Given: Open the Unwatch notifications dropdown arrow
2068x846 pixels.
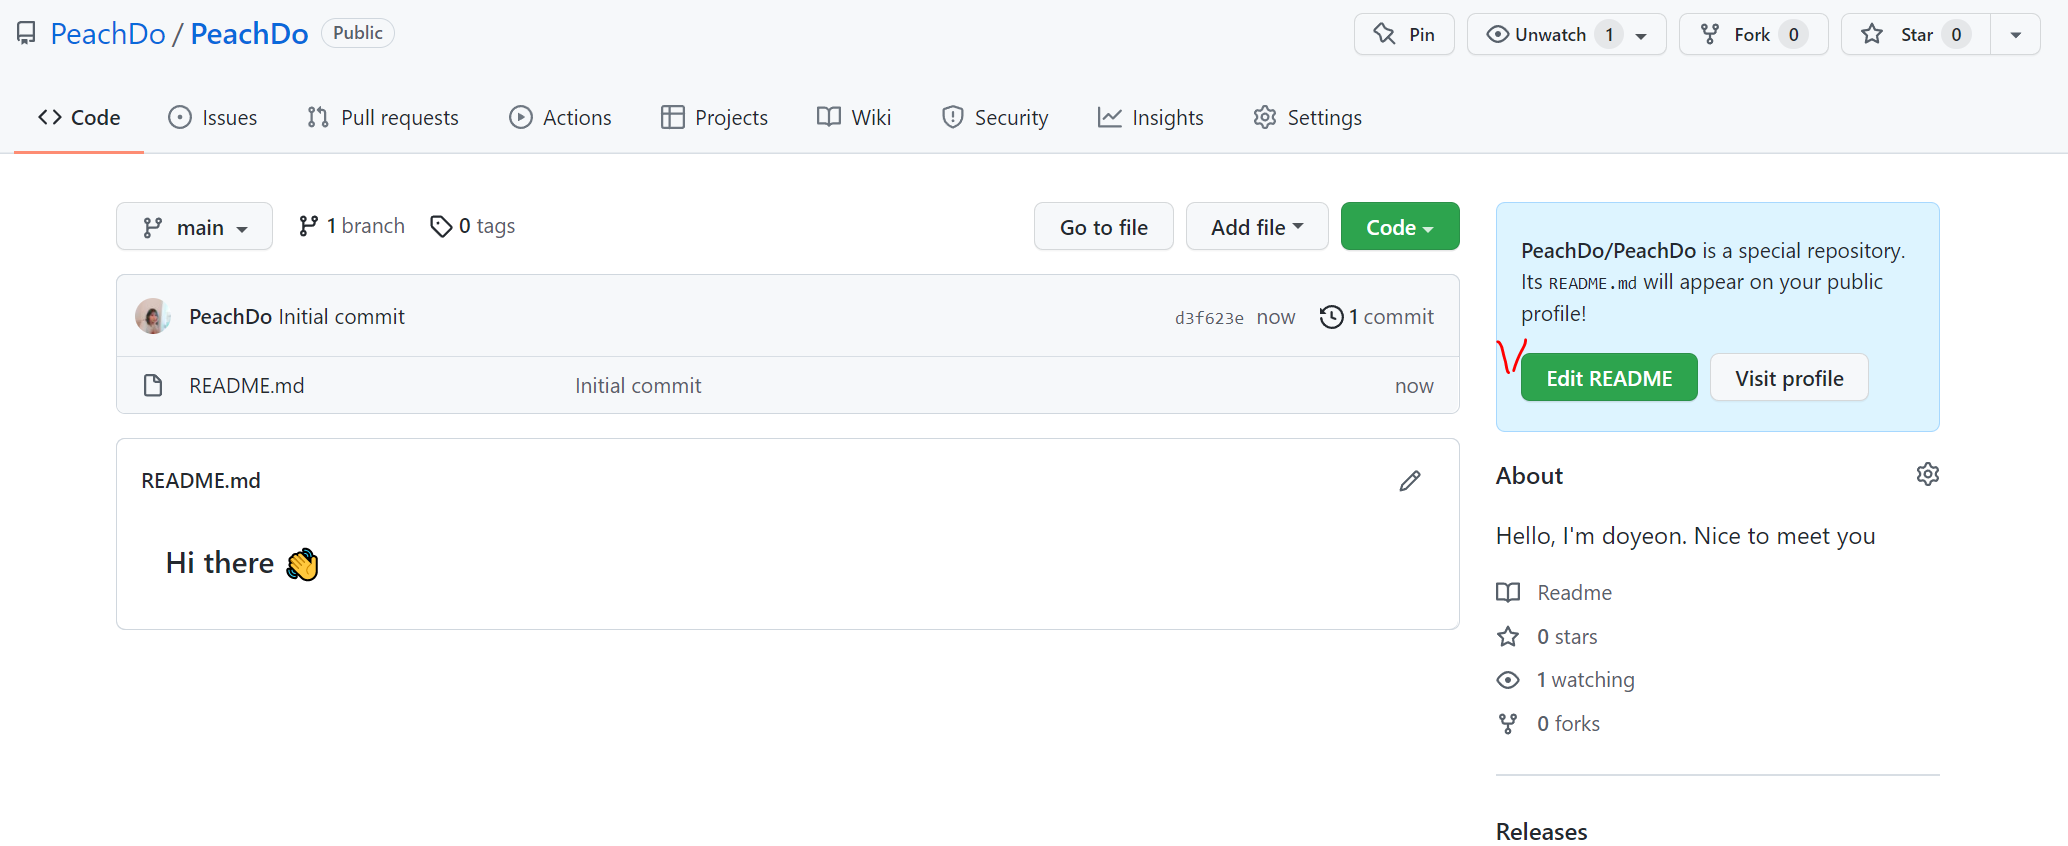Looking at the screenshot, I should pos(1641,35).
